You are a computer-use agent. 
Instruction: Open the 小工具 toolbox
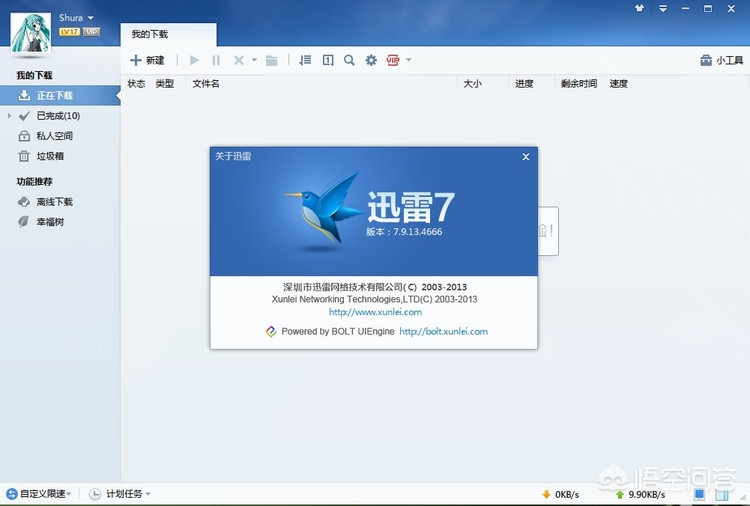(x=721, y=61)
